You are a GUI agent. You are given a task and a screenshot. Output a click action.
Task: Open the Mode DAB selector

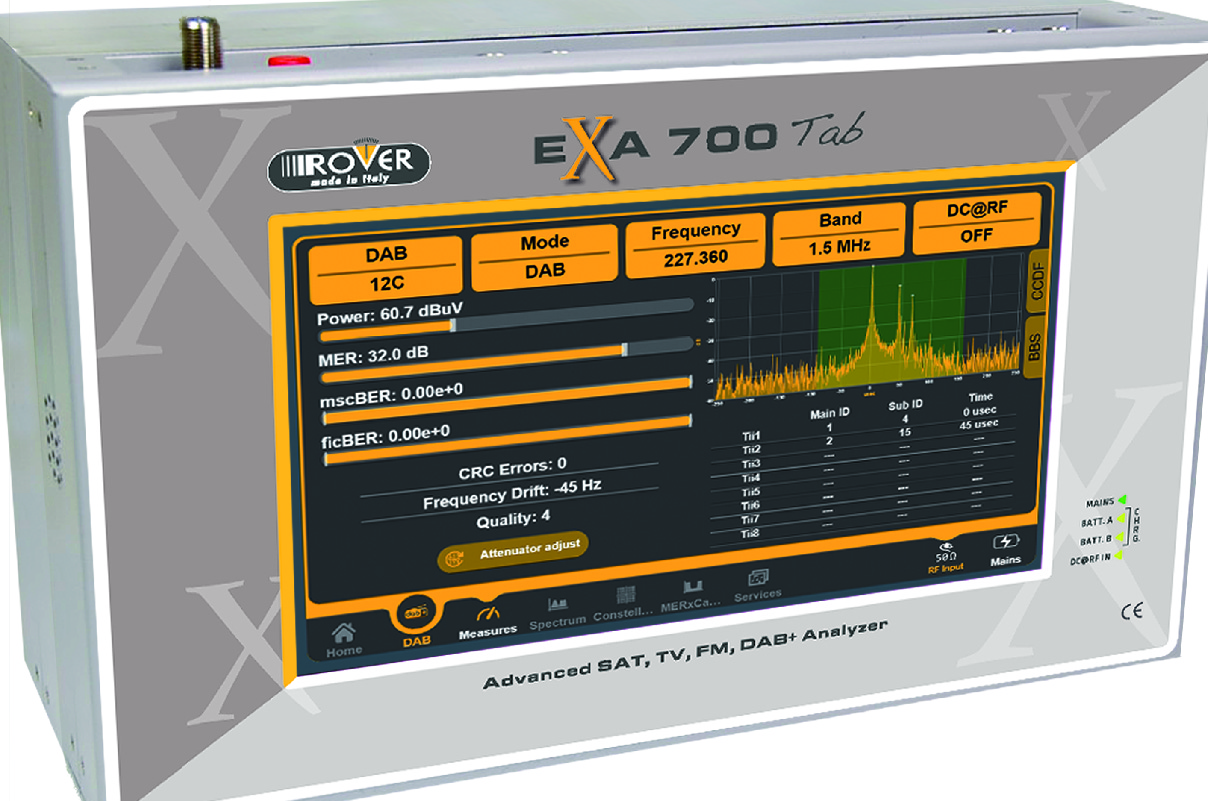[x=545, y=256]
